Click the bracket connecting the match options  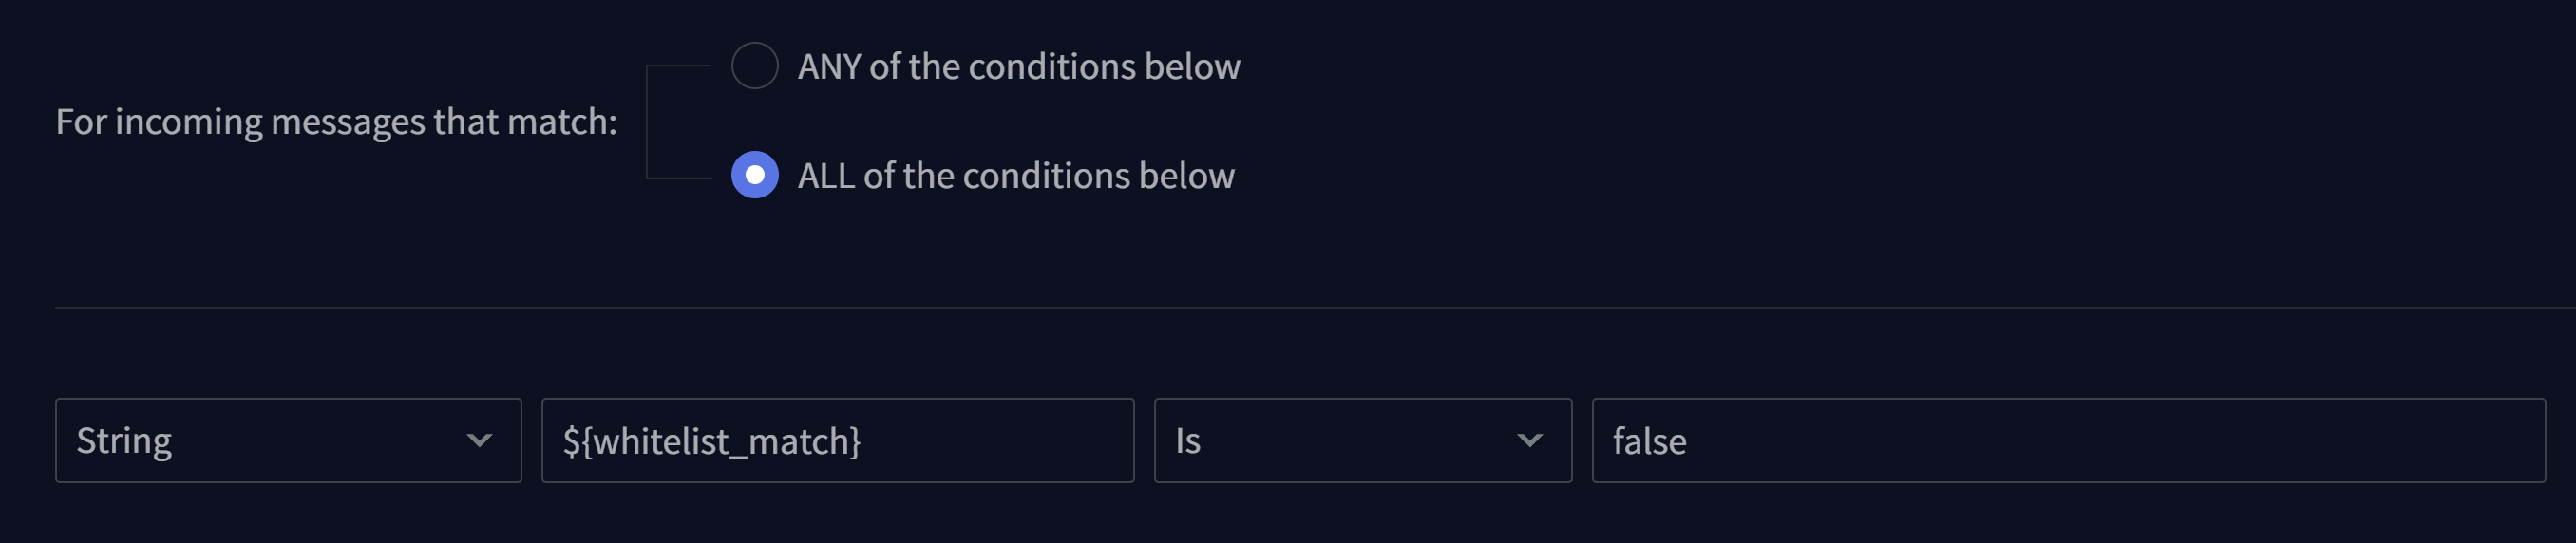tap(648, 121)
